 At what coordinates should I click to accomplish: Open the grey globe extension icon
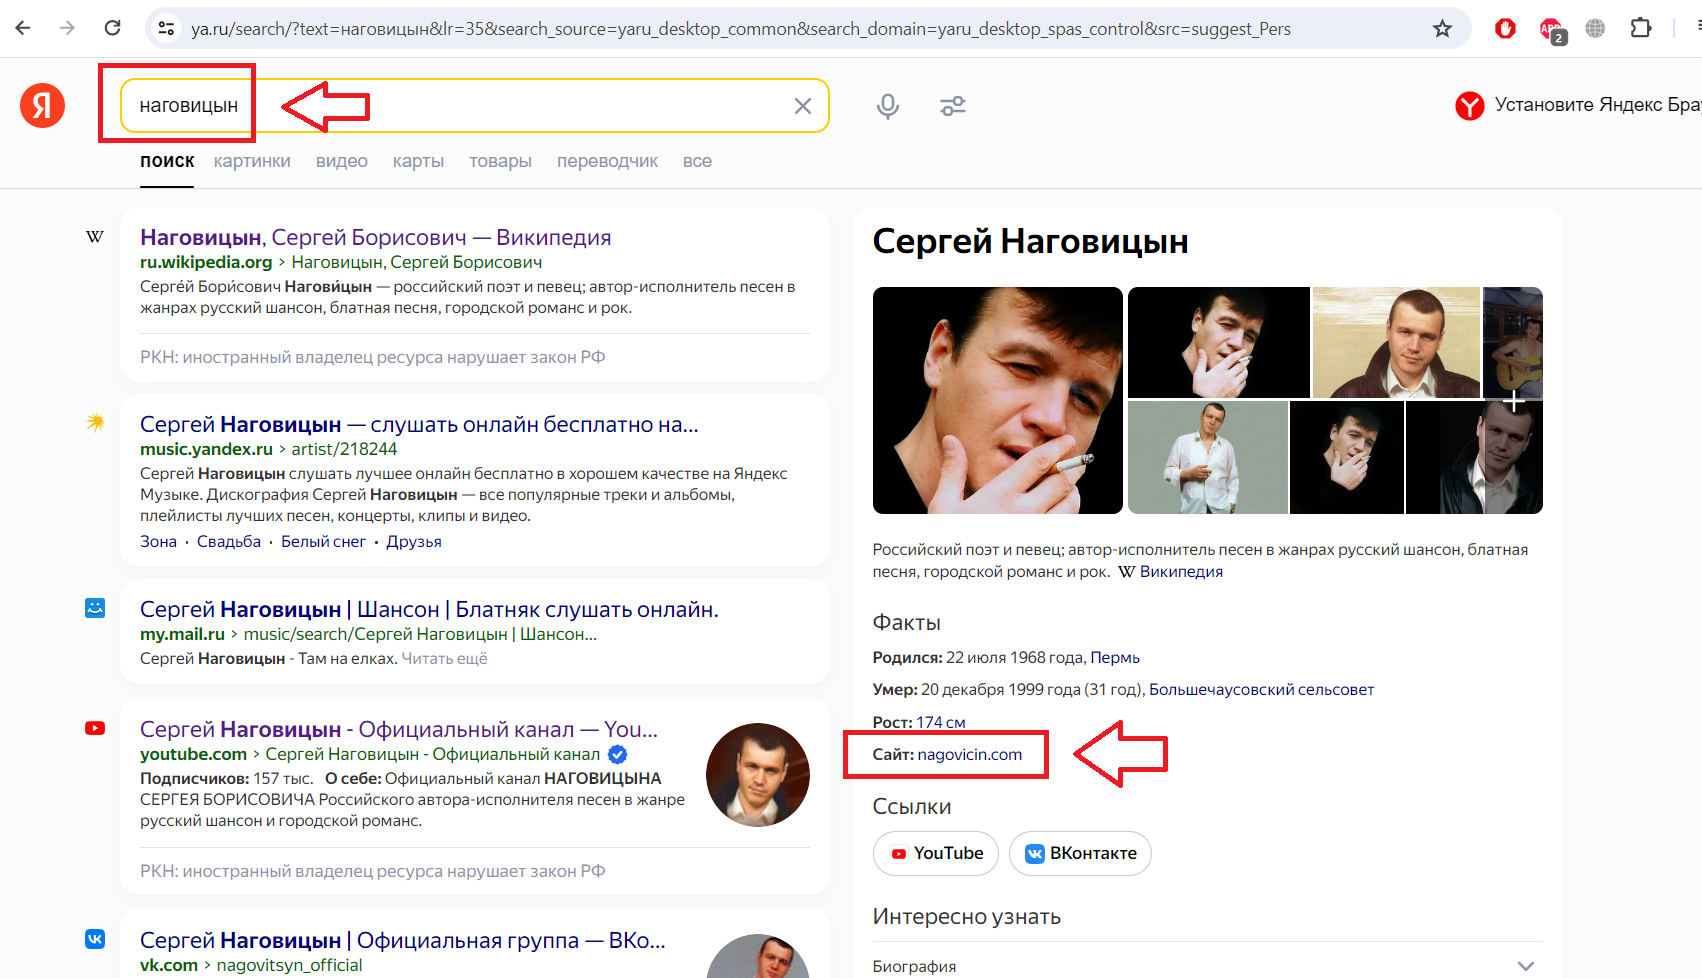pos(1595,29)
